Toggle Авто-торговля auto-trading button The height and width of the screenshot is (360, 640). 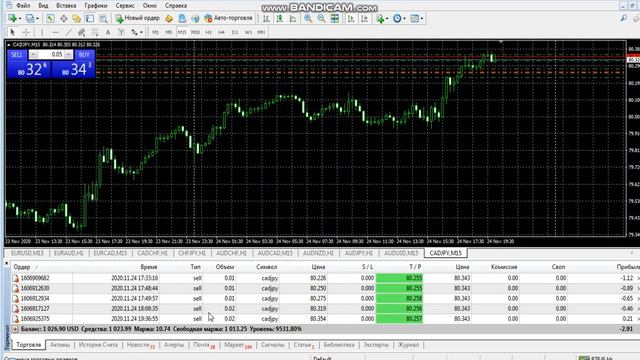pos(229,18)
